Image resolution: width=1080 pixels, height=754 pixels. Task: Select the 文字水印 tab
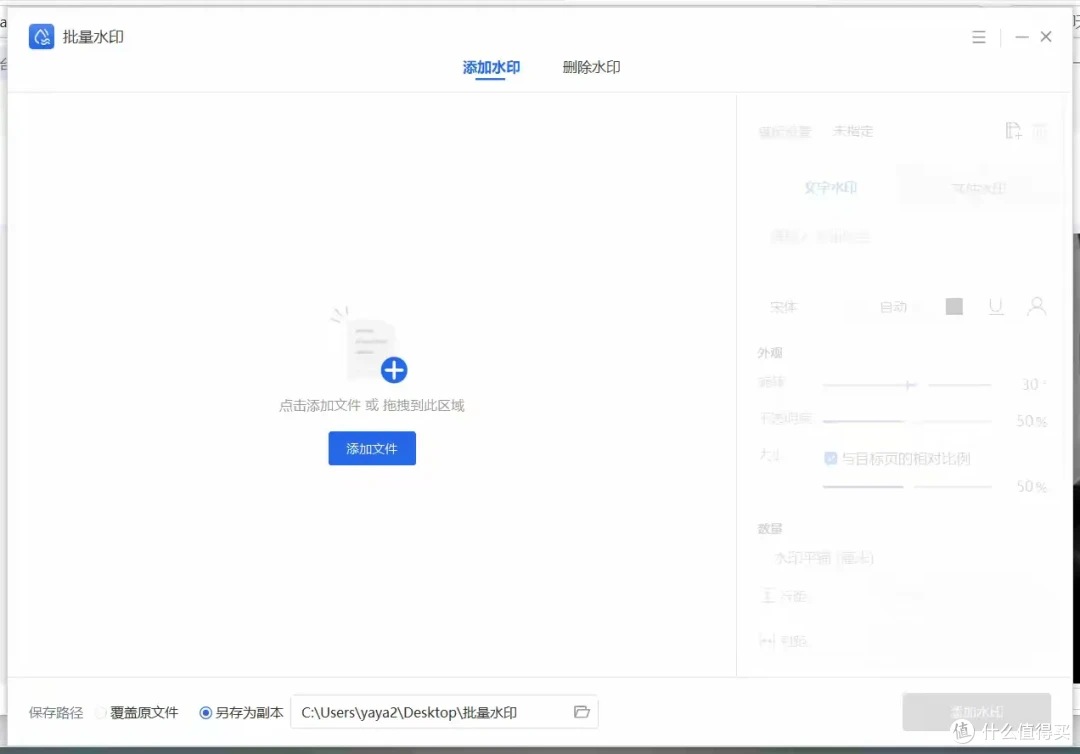(x=831, y=187)
